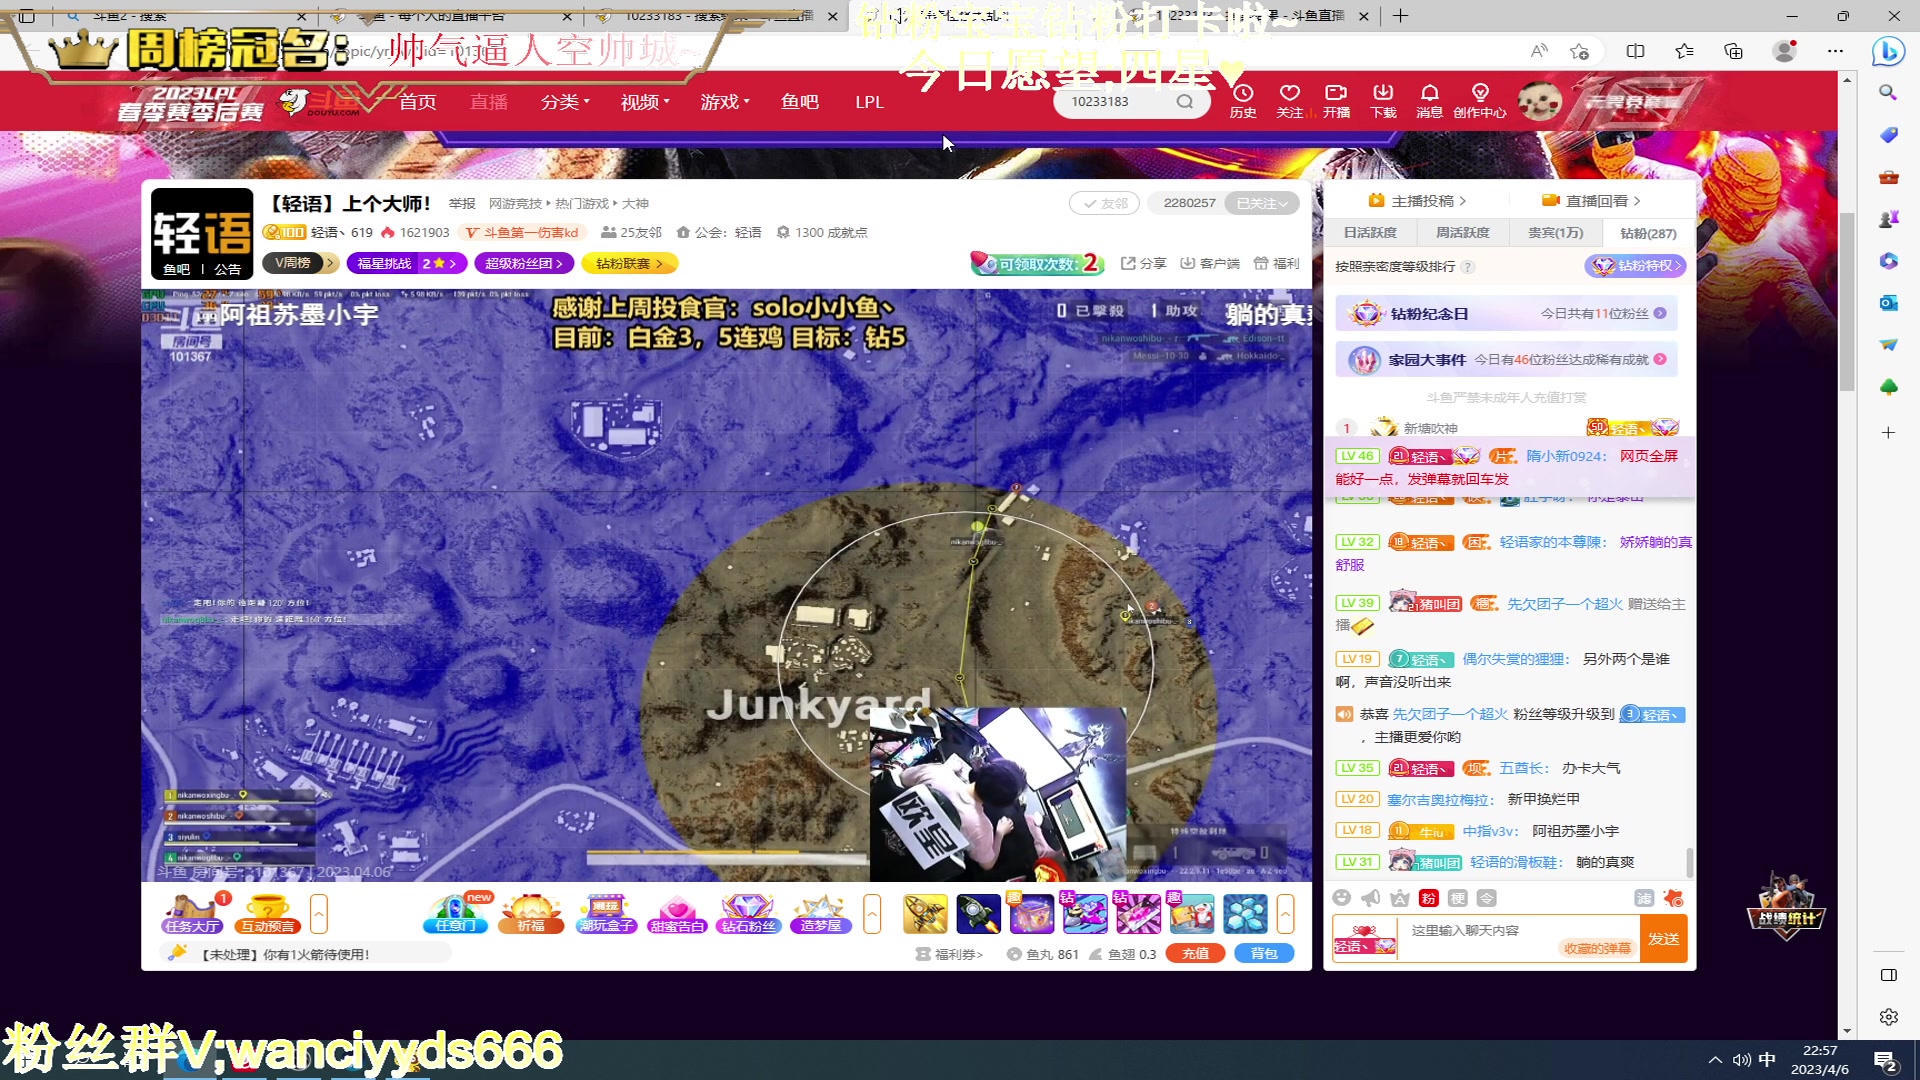1920x1080 pixels.
Task: Click the streamer avatar 轻语 thumbnail
Action: pyautogui.click(x=202, y=232)
